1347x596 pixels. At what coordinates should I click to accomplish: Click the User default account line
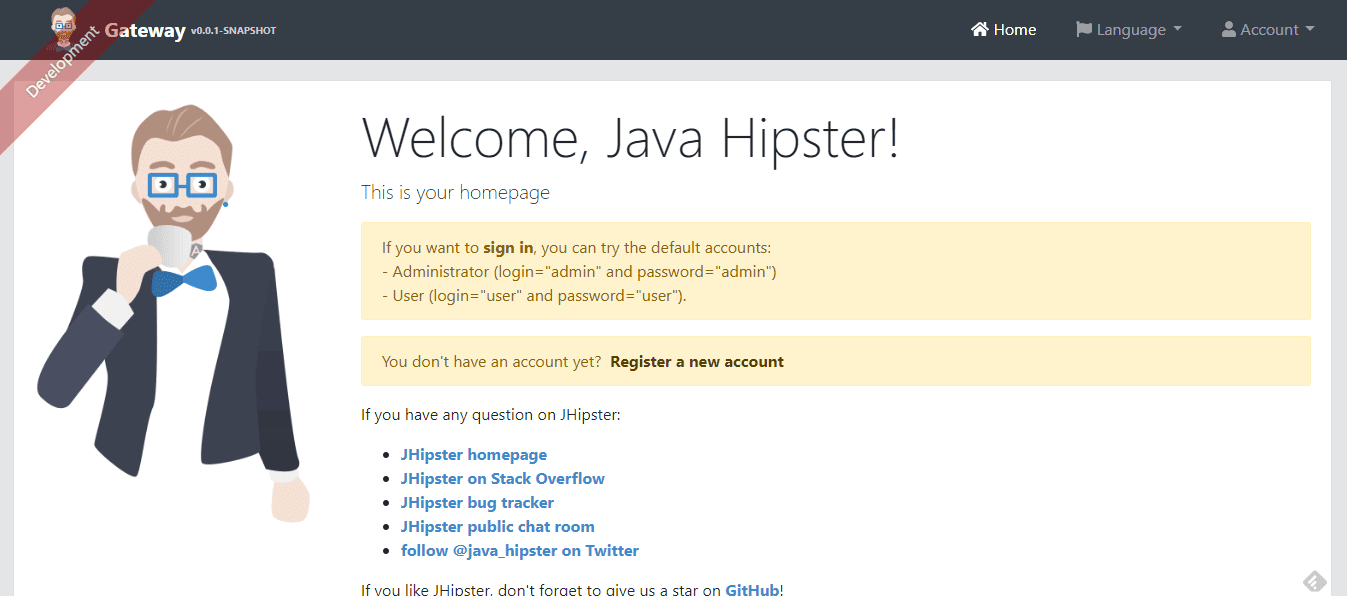click(x=534, y=295)
